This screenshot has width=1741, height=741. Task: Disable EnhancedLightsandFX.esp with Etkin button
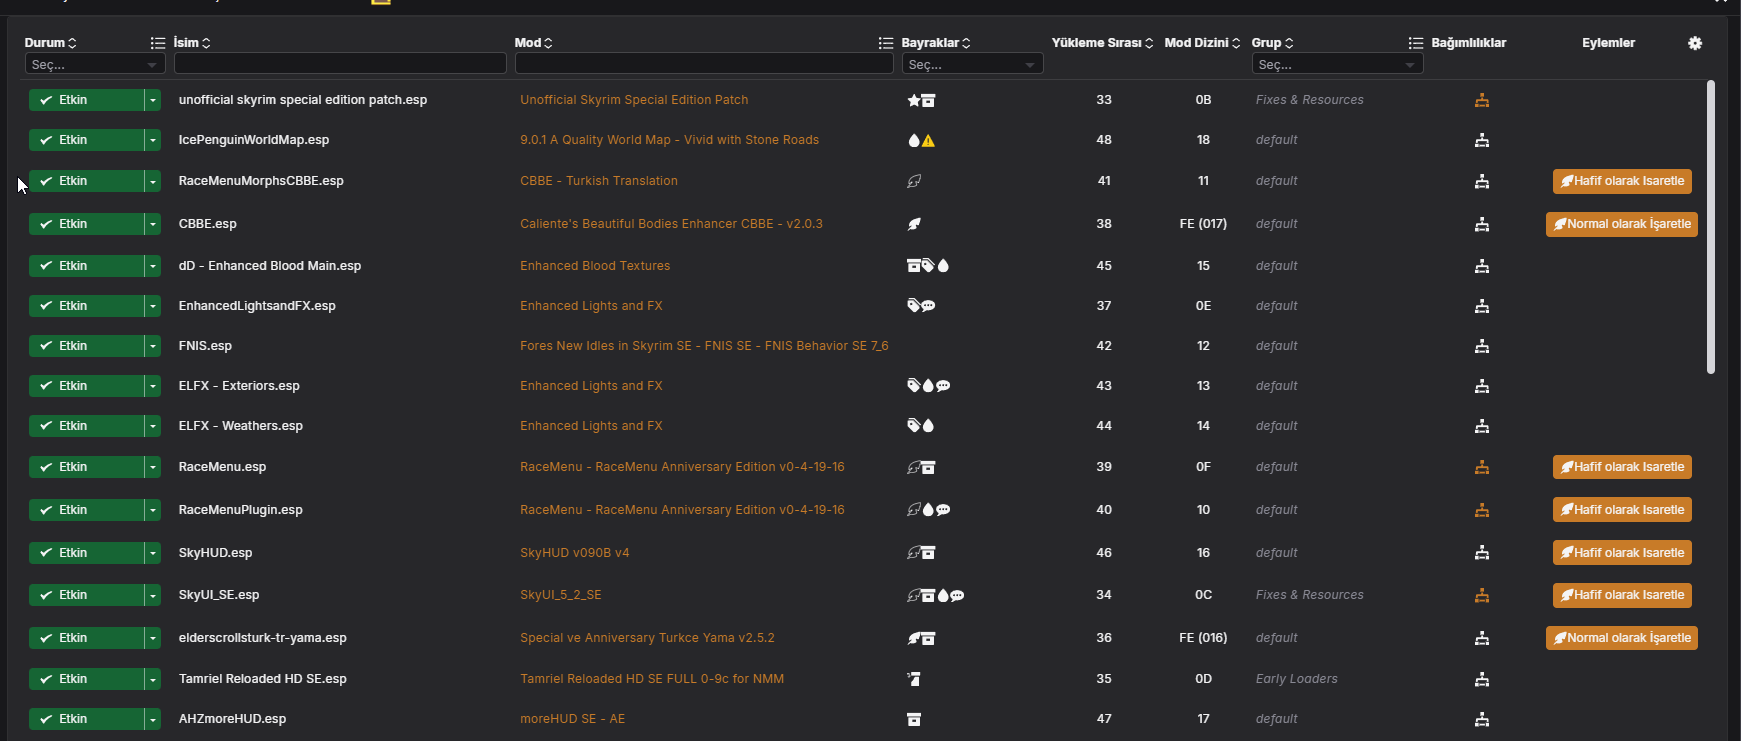coord(86,306)
